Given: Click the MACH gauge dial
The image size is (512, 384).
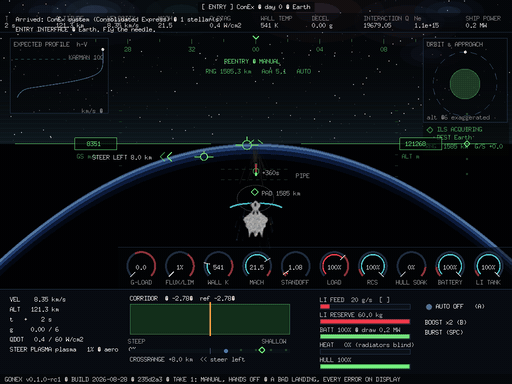Looking at the screenshot, I should (257, 266).
